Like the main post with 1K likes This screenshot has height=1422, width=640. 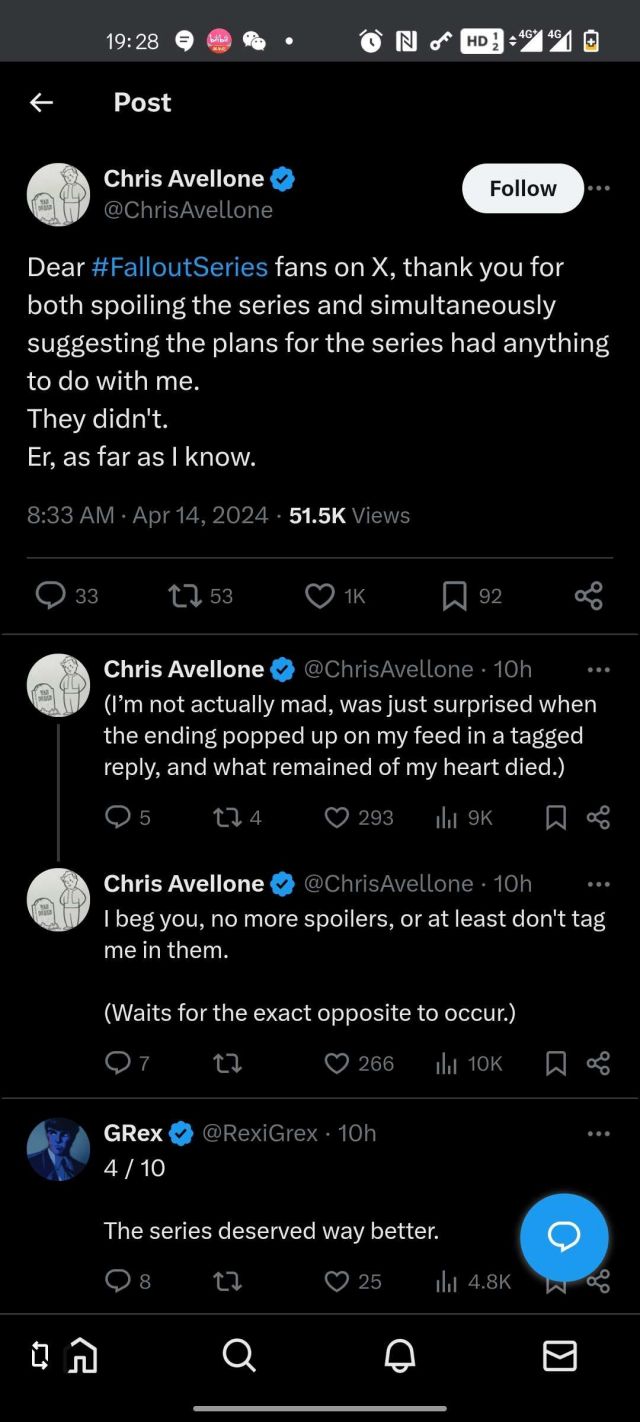[320, 596]
